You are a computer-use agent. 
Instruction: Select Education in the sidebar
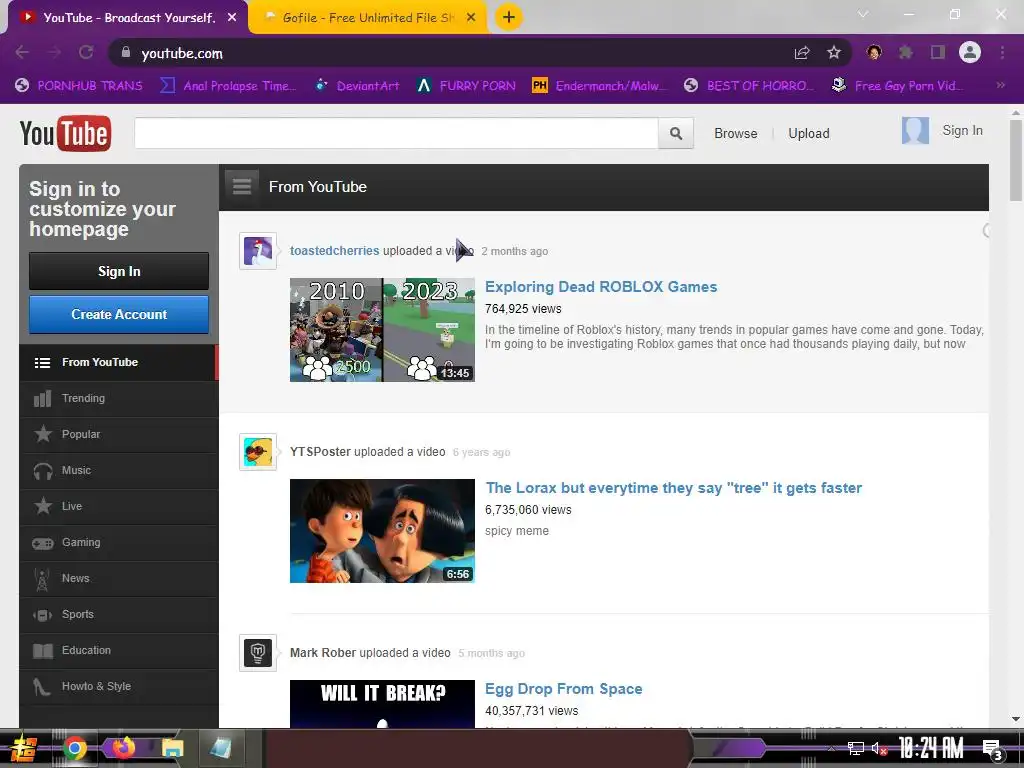[119, 650]
